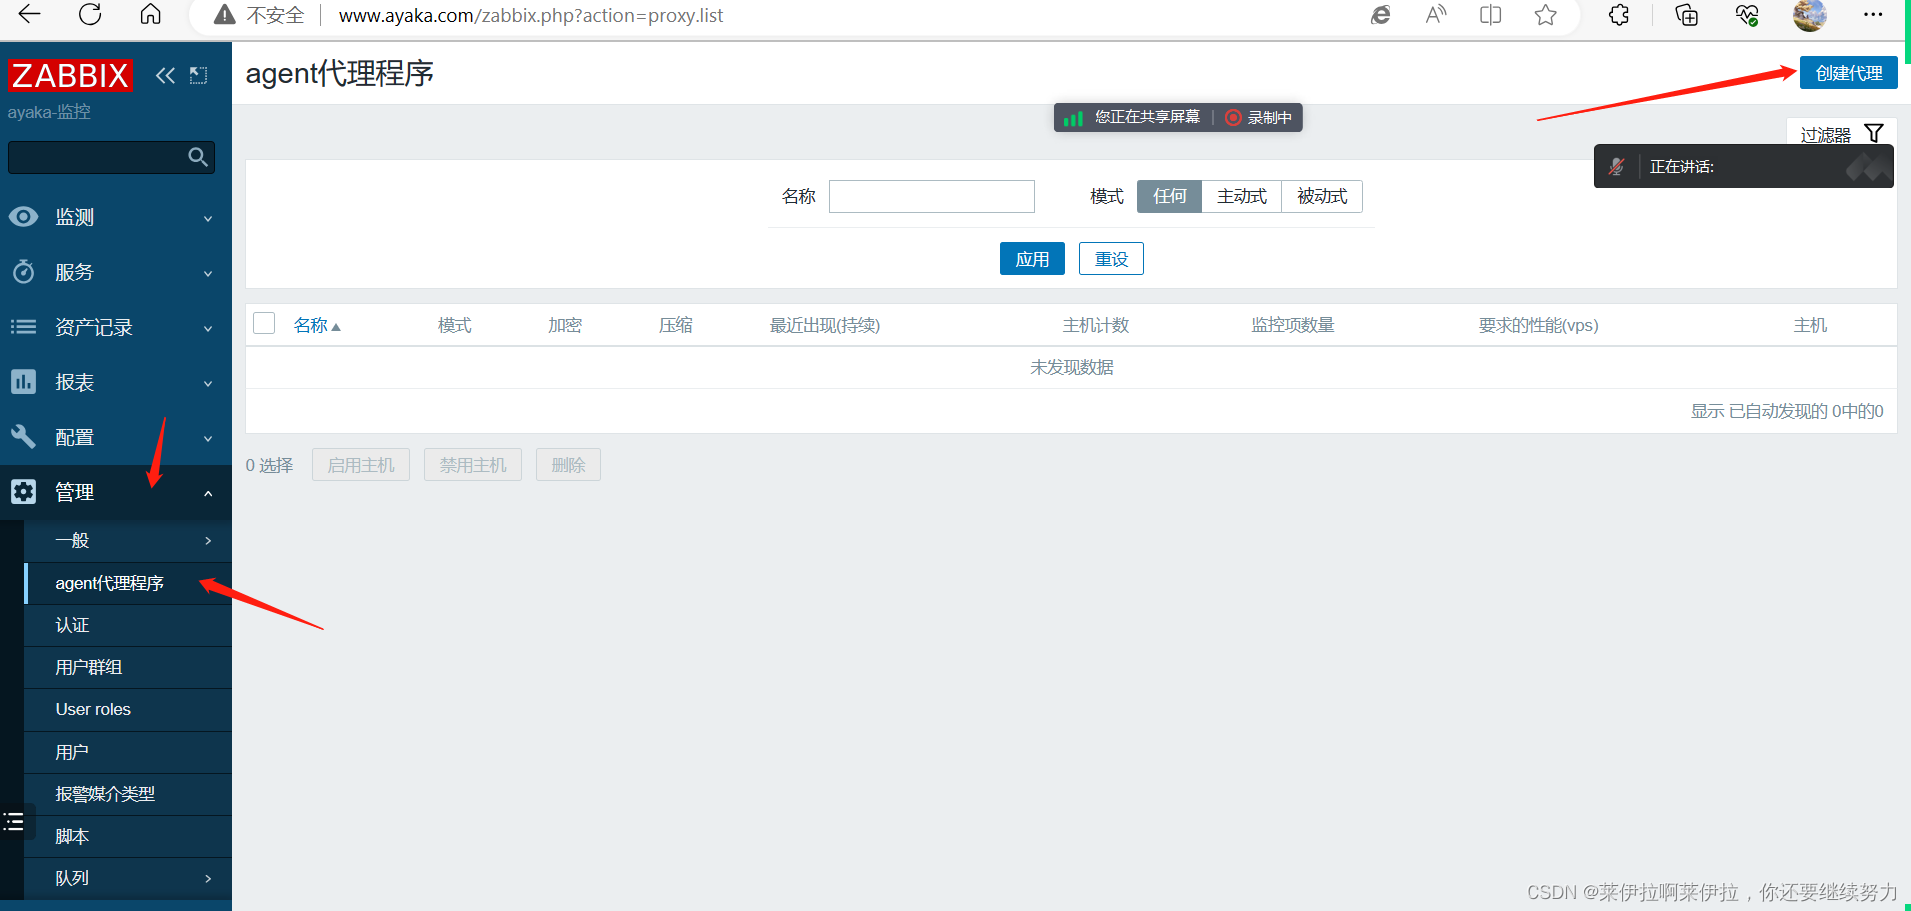
Task: Click the muted microphone icon
Action: tap(1616, 167)
